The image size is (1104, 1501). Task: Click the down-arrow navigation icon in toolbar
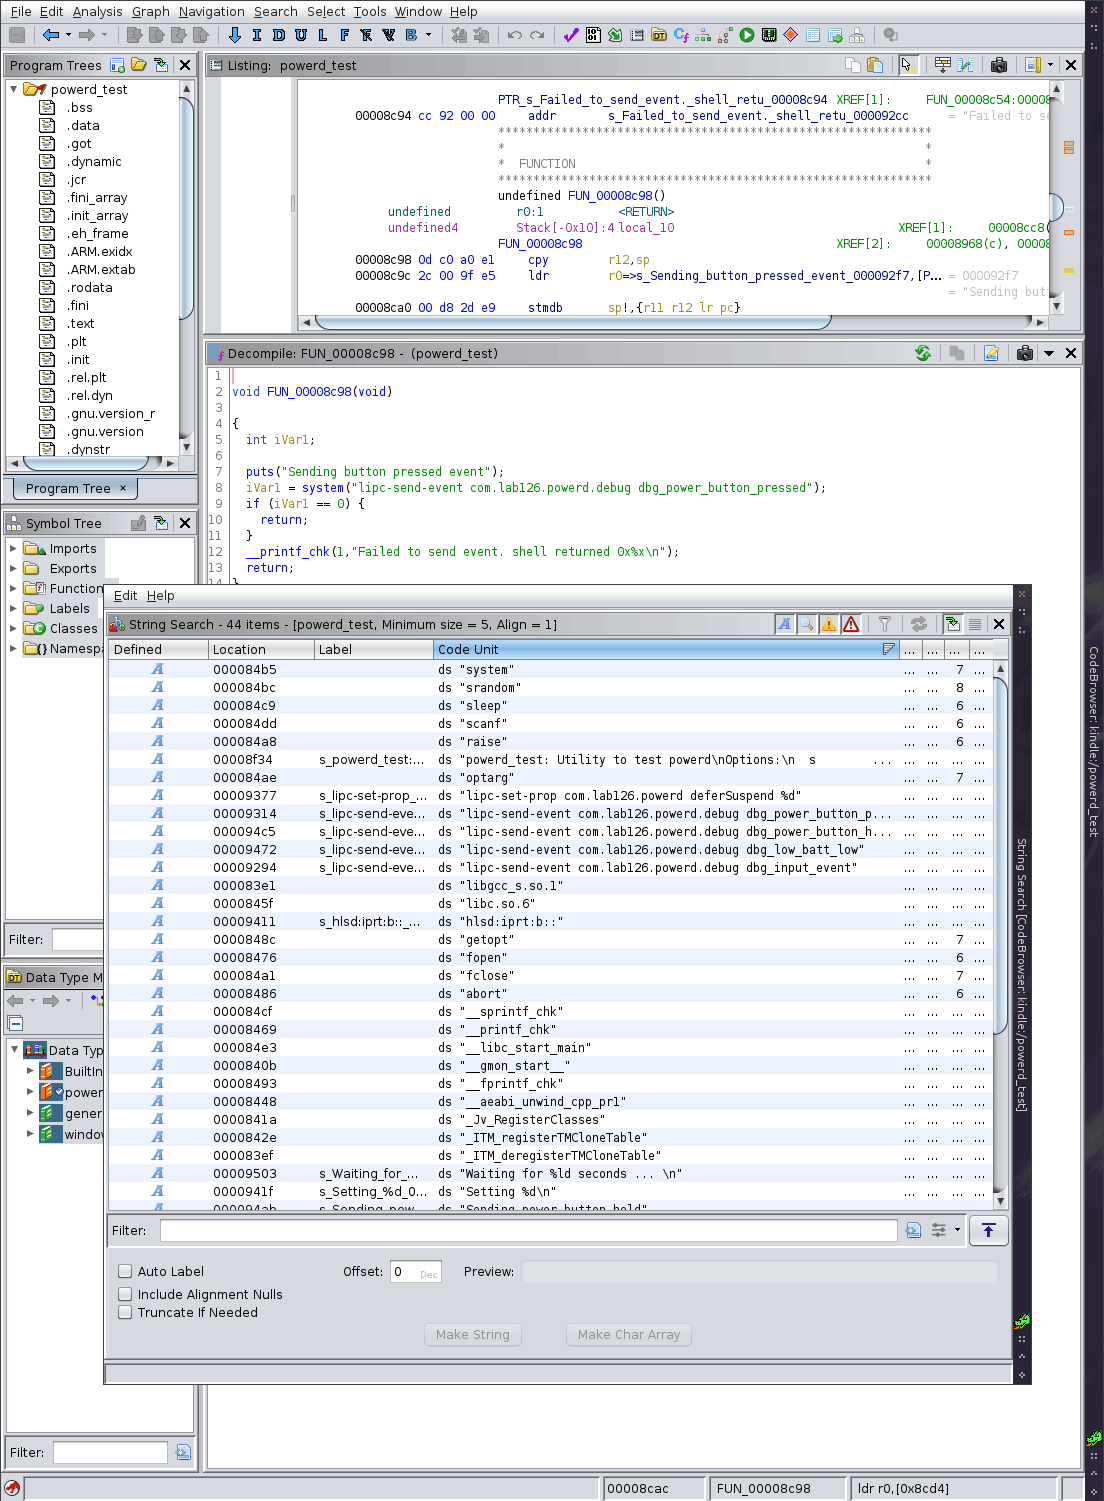pyautogui.click(x=235, y=35)
